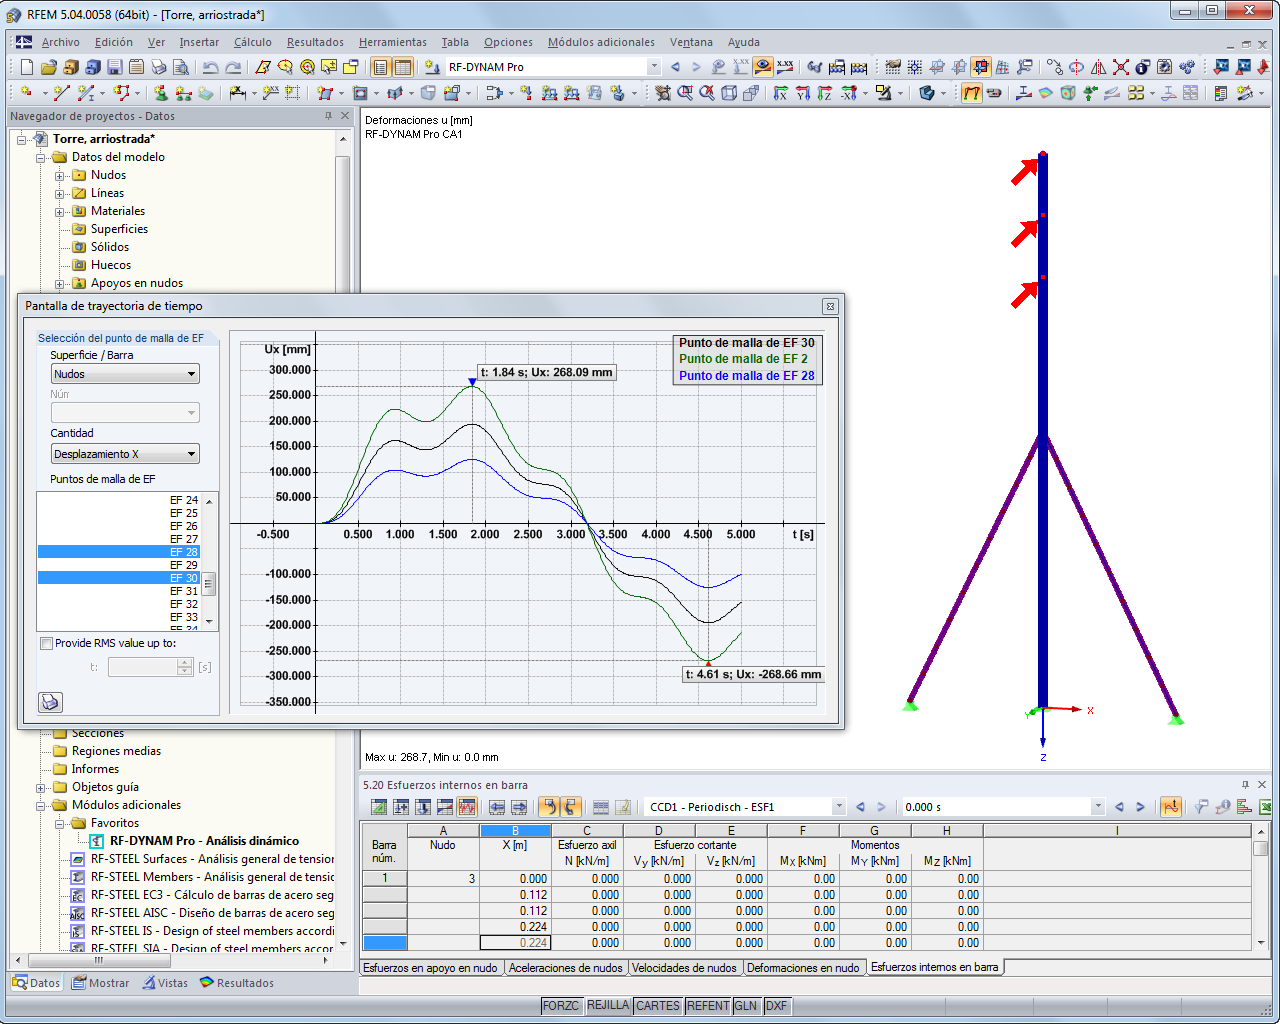Switch to the Mostrar navigator tab

tap(100, 983)
